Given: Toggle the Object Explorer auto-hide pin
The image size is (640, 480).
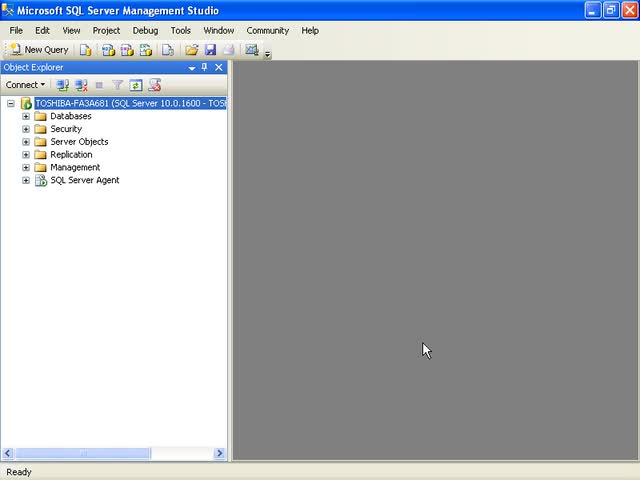Looking at the screenshot, I should (x=204, y=67).
